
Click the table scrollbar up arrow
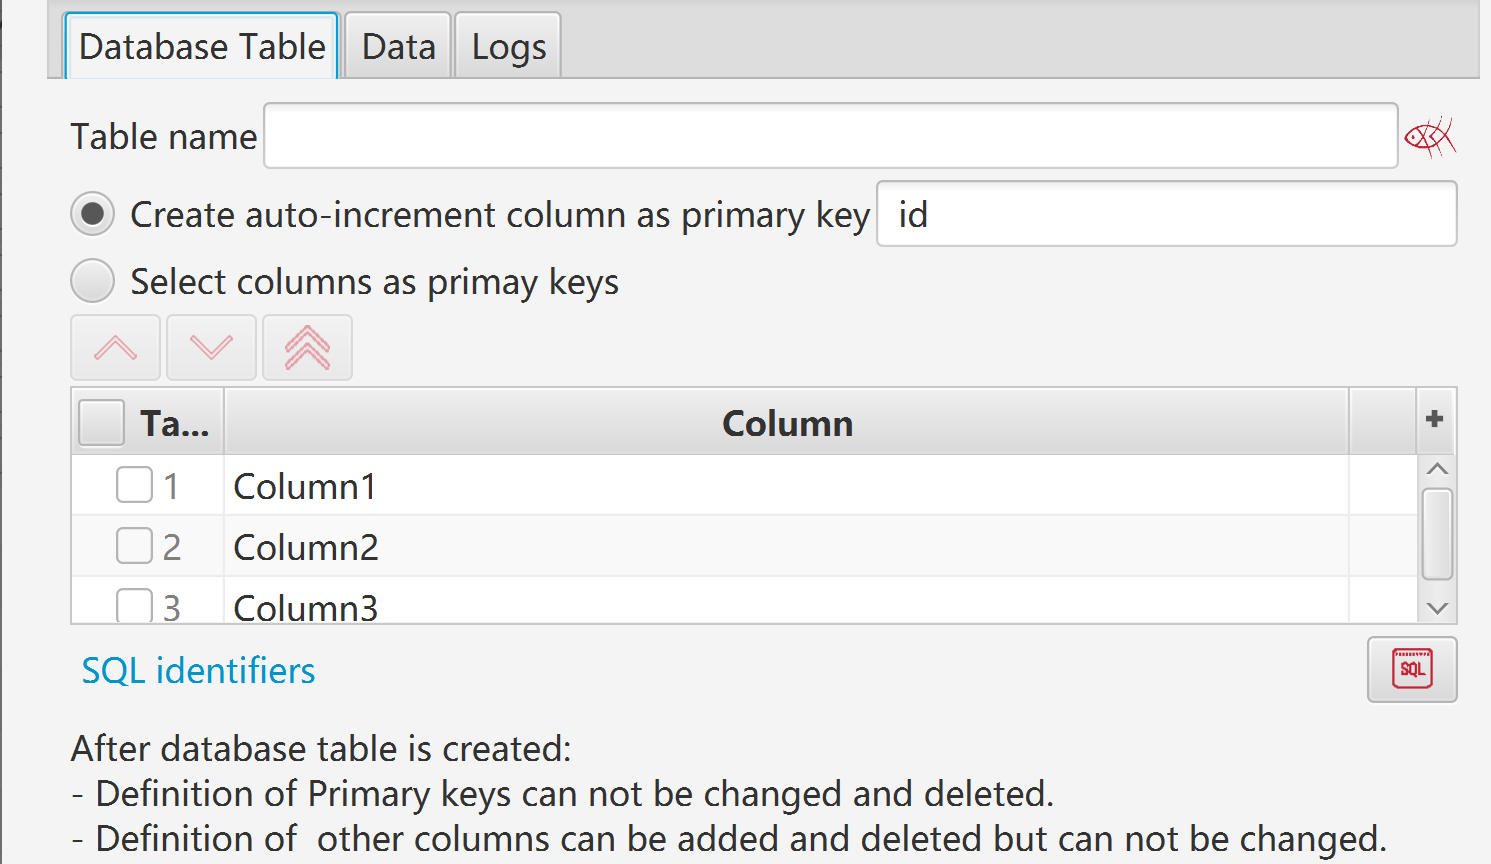[x=1438, y=469]
